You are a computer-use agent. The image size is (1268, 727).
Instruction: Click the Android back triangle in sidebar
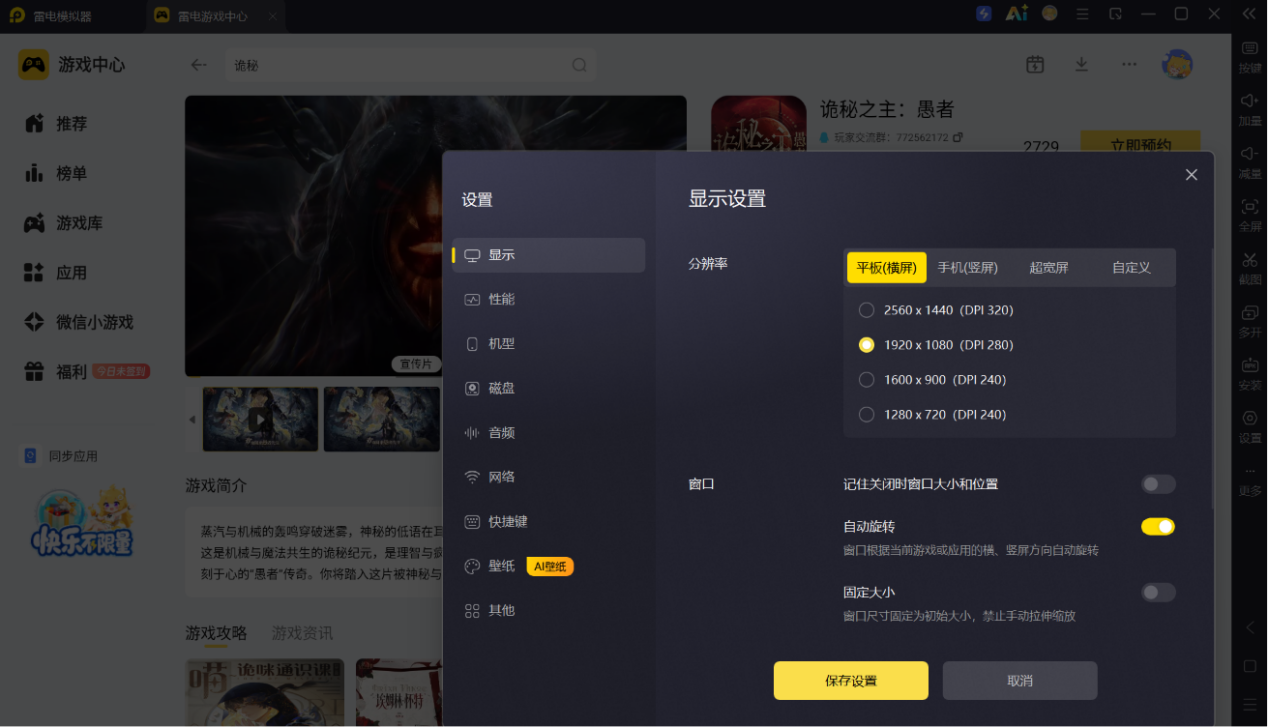coord(1250,628)
